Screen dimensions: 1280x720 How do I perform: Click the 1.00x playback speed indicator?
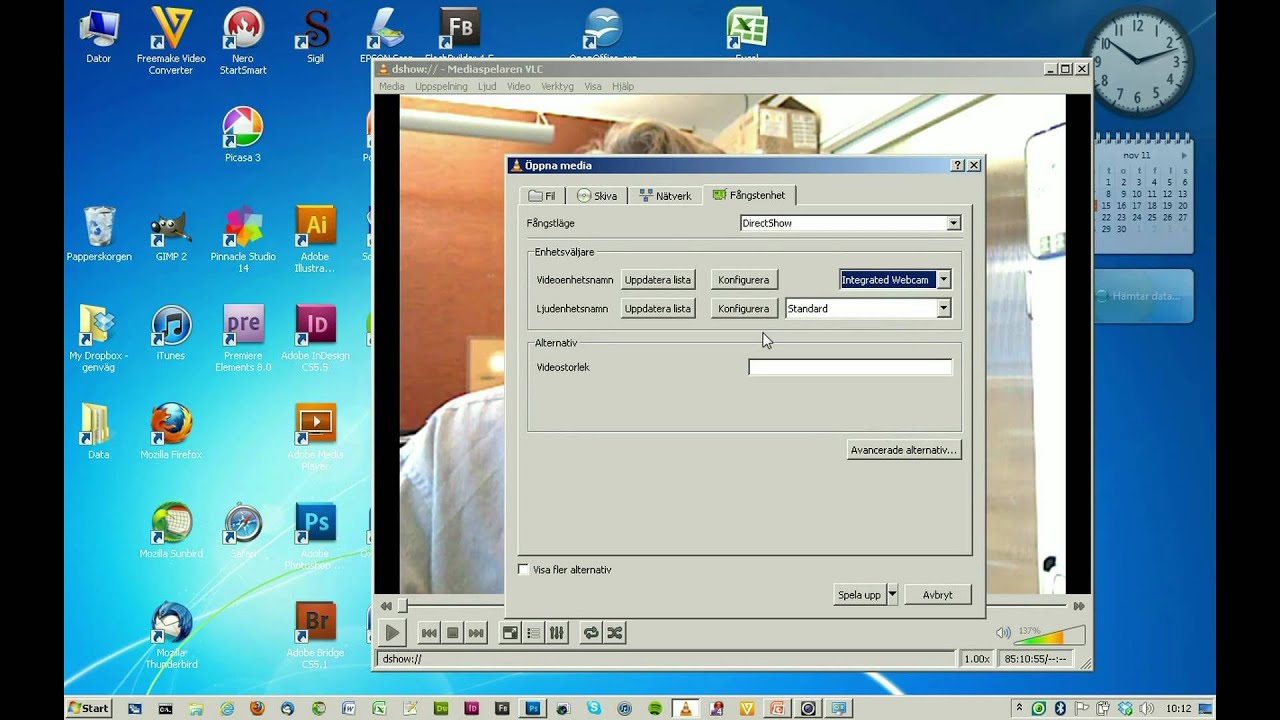point(976,659)
